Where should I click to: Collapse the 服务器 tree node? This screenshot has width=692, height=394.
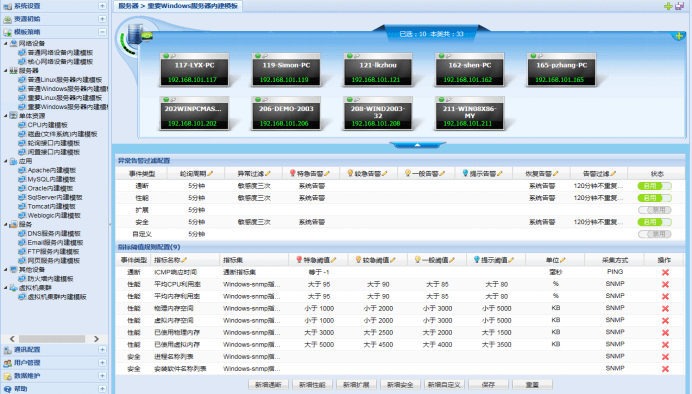point(6,71)
